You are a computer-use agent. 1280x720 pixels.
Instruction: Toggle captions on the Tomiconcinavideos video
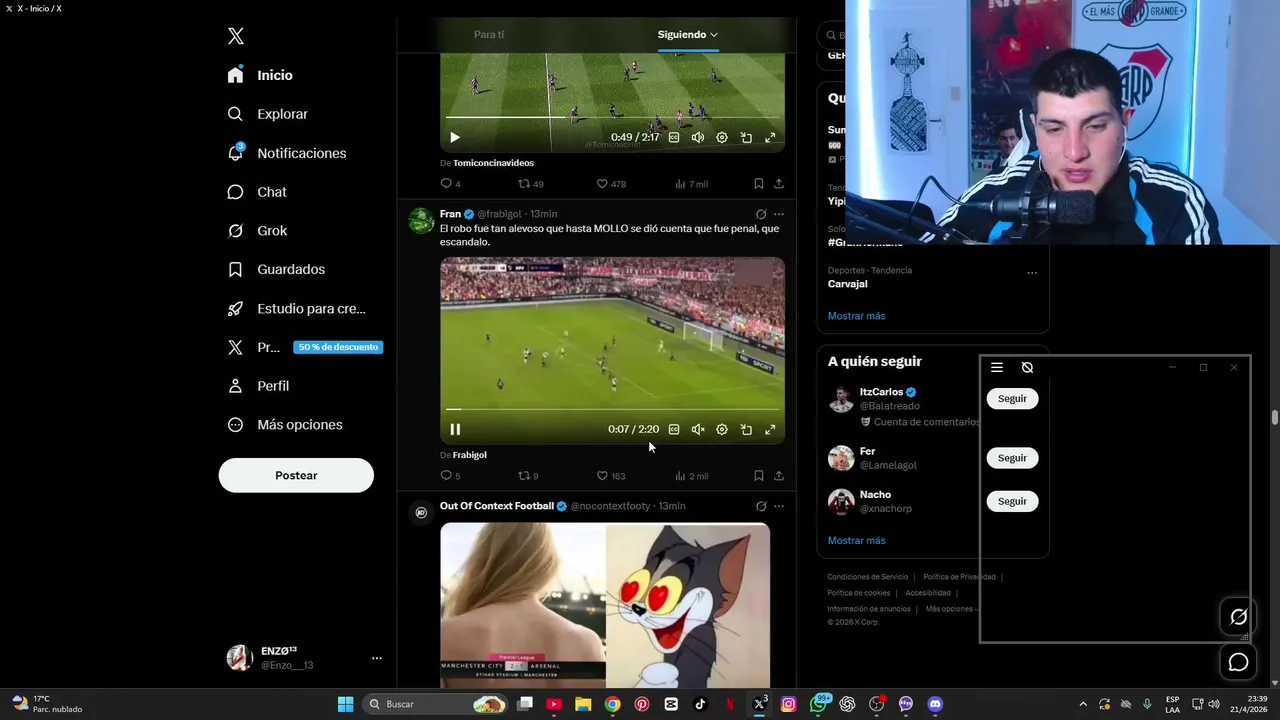coord(674,137)
